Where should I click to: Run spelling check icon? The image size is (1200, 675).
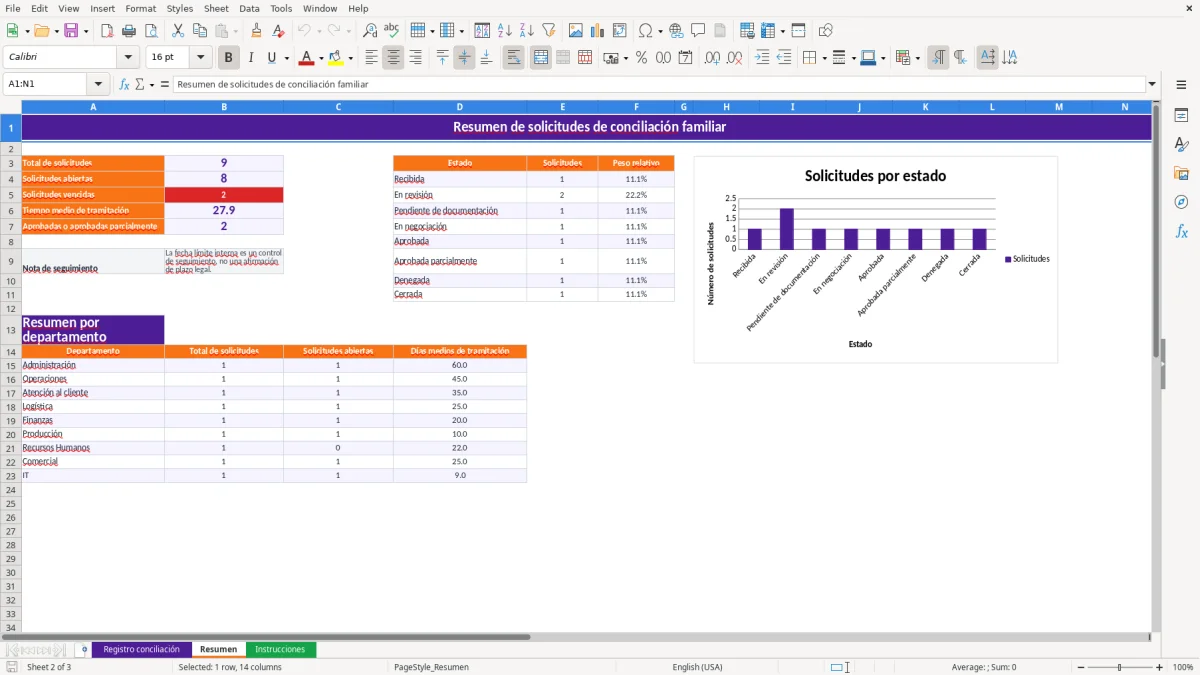(x=392, y=31)
